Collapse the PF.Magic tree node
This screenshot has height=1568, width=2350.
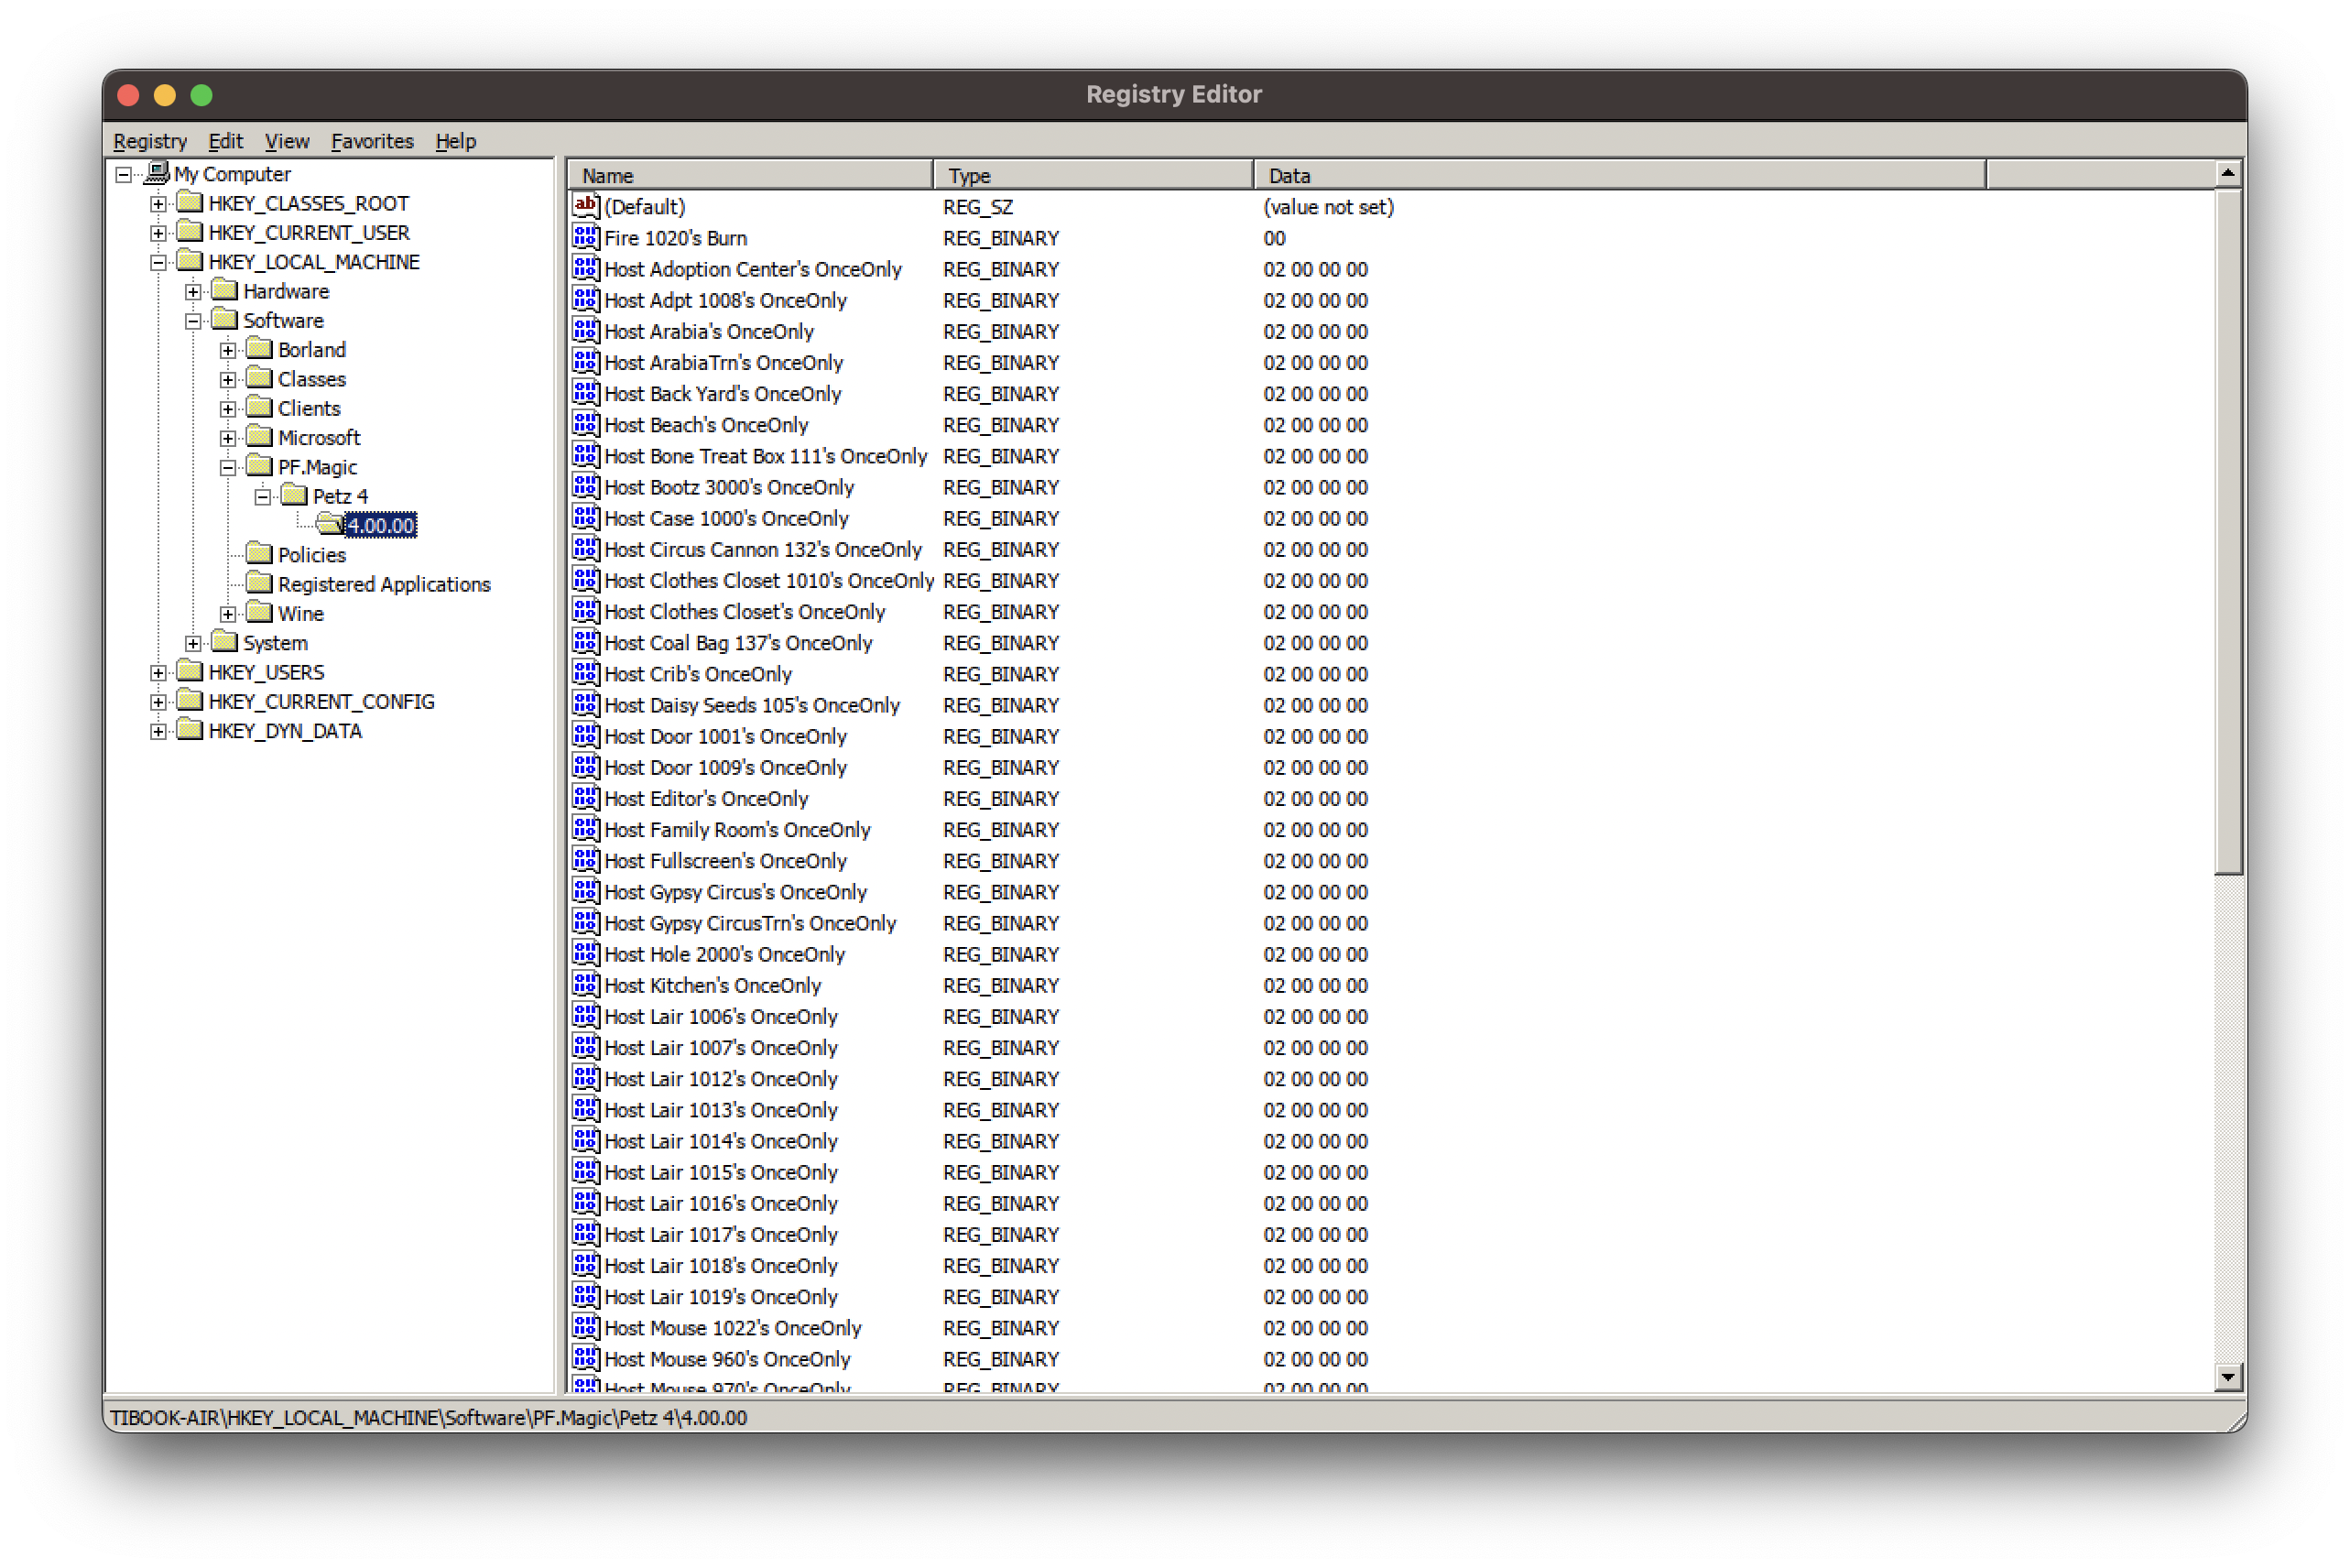coord(228,467)
